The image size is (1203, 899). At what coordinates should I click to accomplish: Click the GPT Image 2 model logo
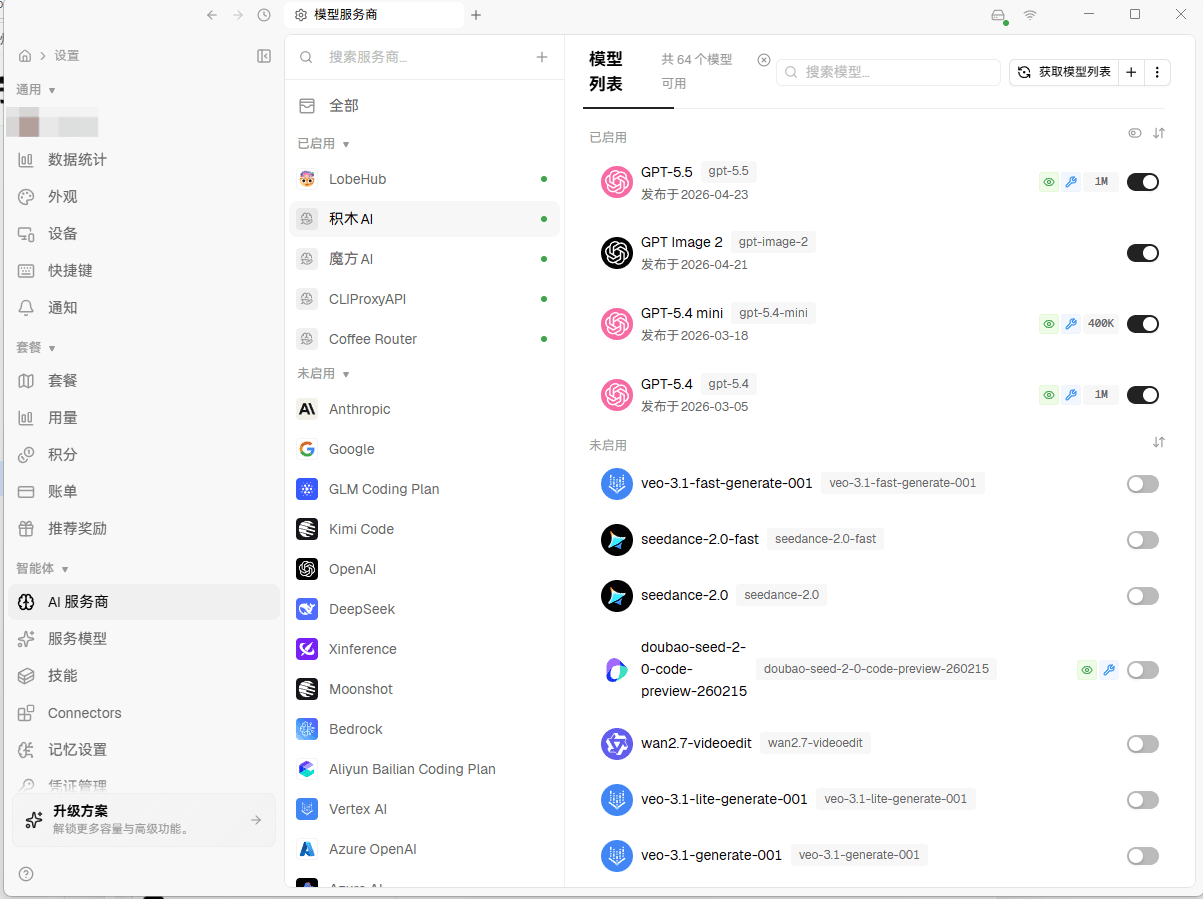[x=617, y=253]
